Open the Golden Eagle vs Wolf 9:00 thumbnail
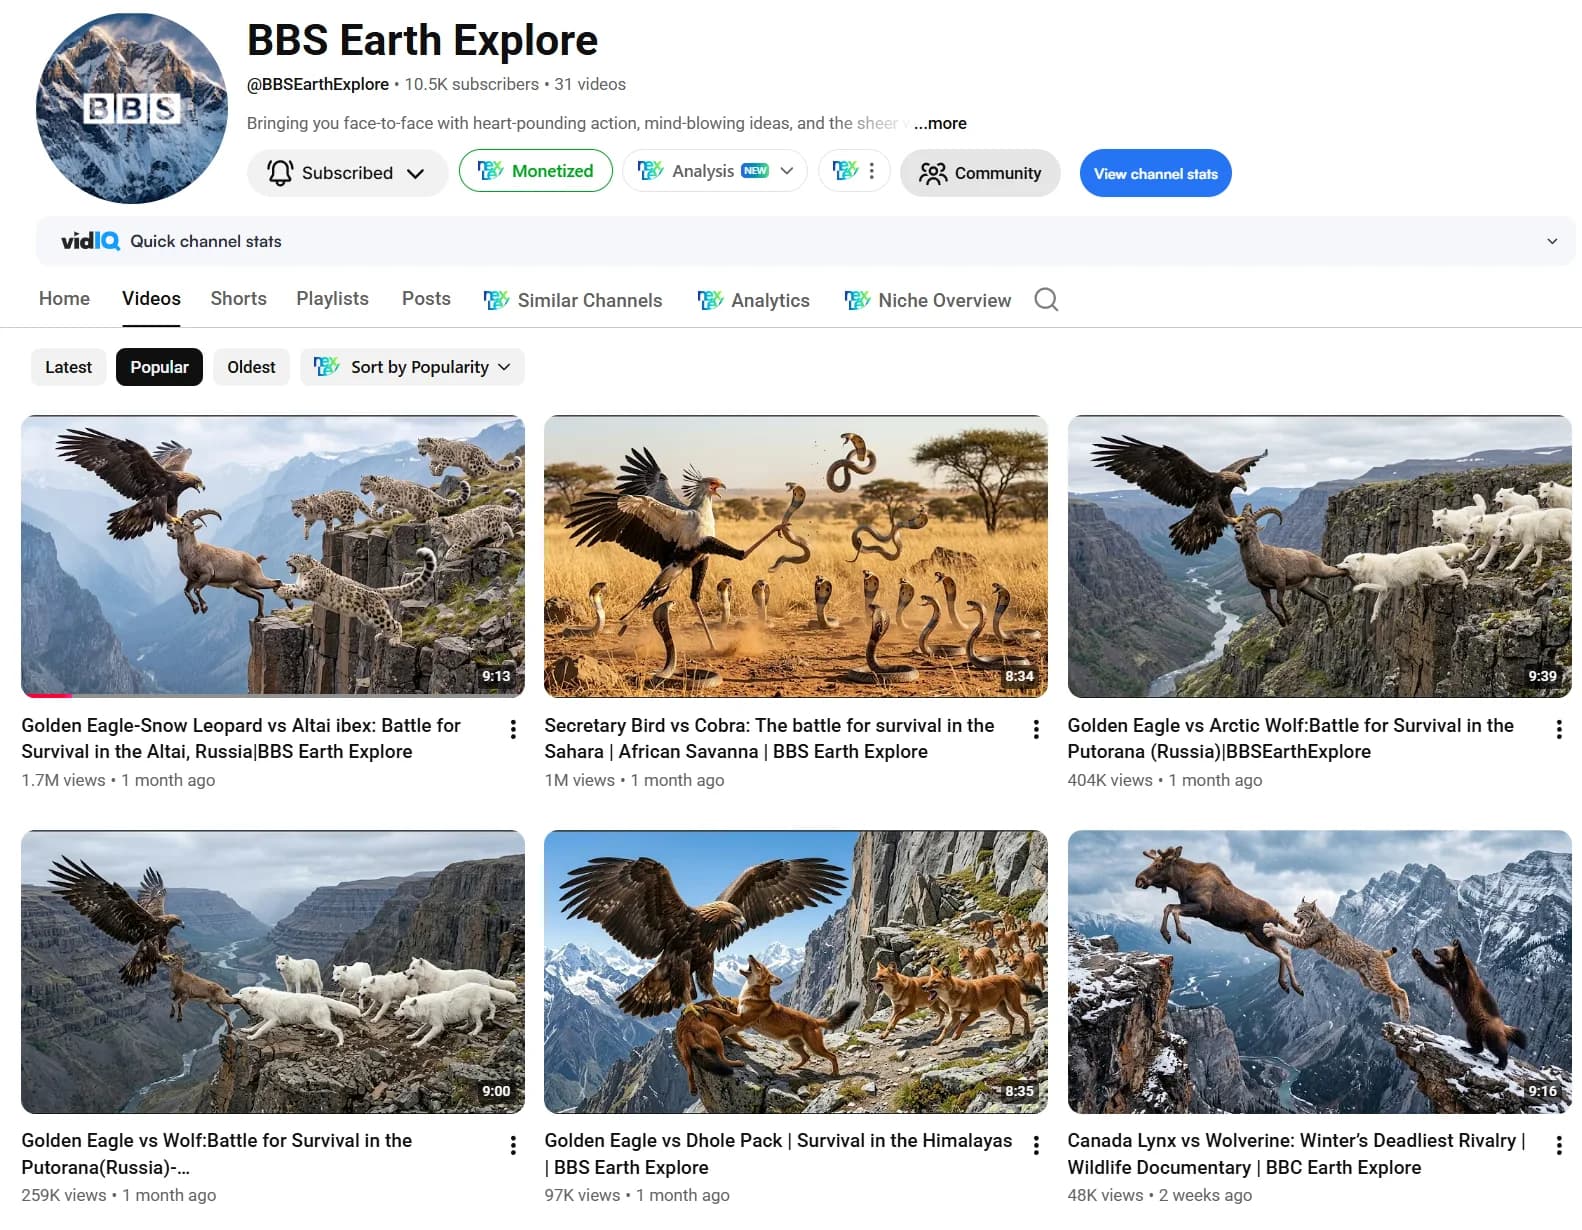1582x1230 pixels. click(x=273, y=971)
